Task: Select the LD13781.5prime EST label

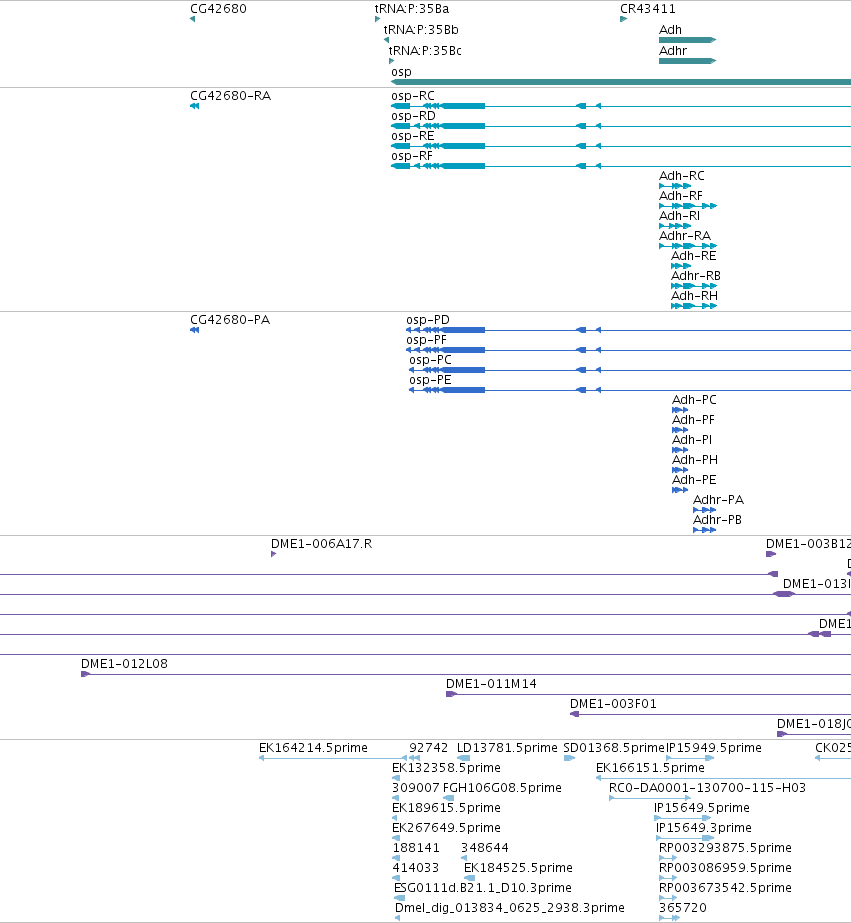Action: point(507,748)
